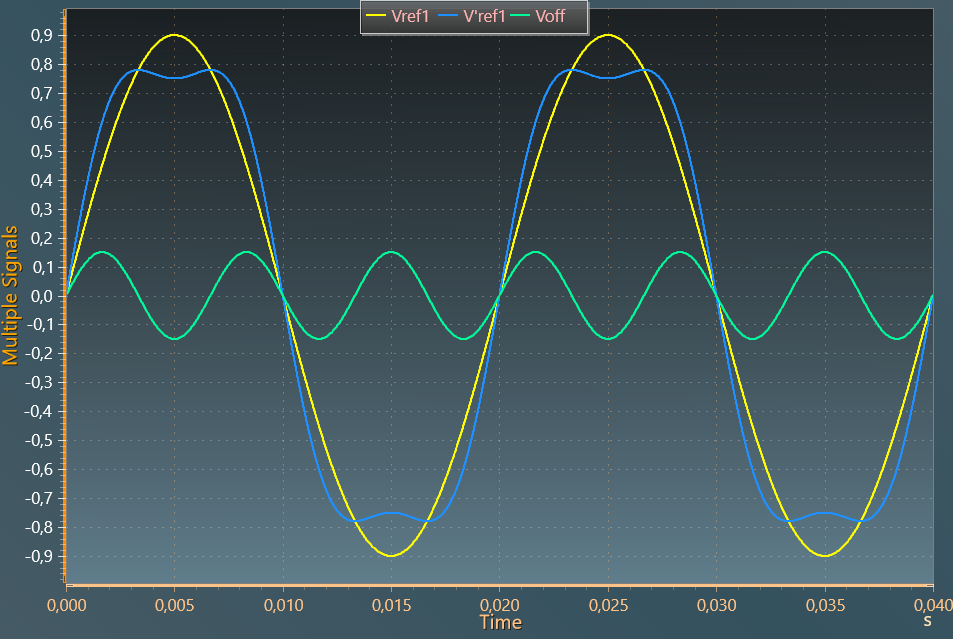953x639 pixels.
Task: Select the Time axis label
Action: click(x=501, y=621)
